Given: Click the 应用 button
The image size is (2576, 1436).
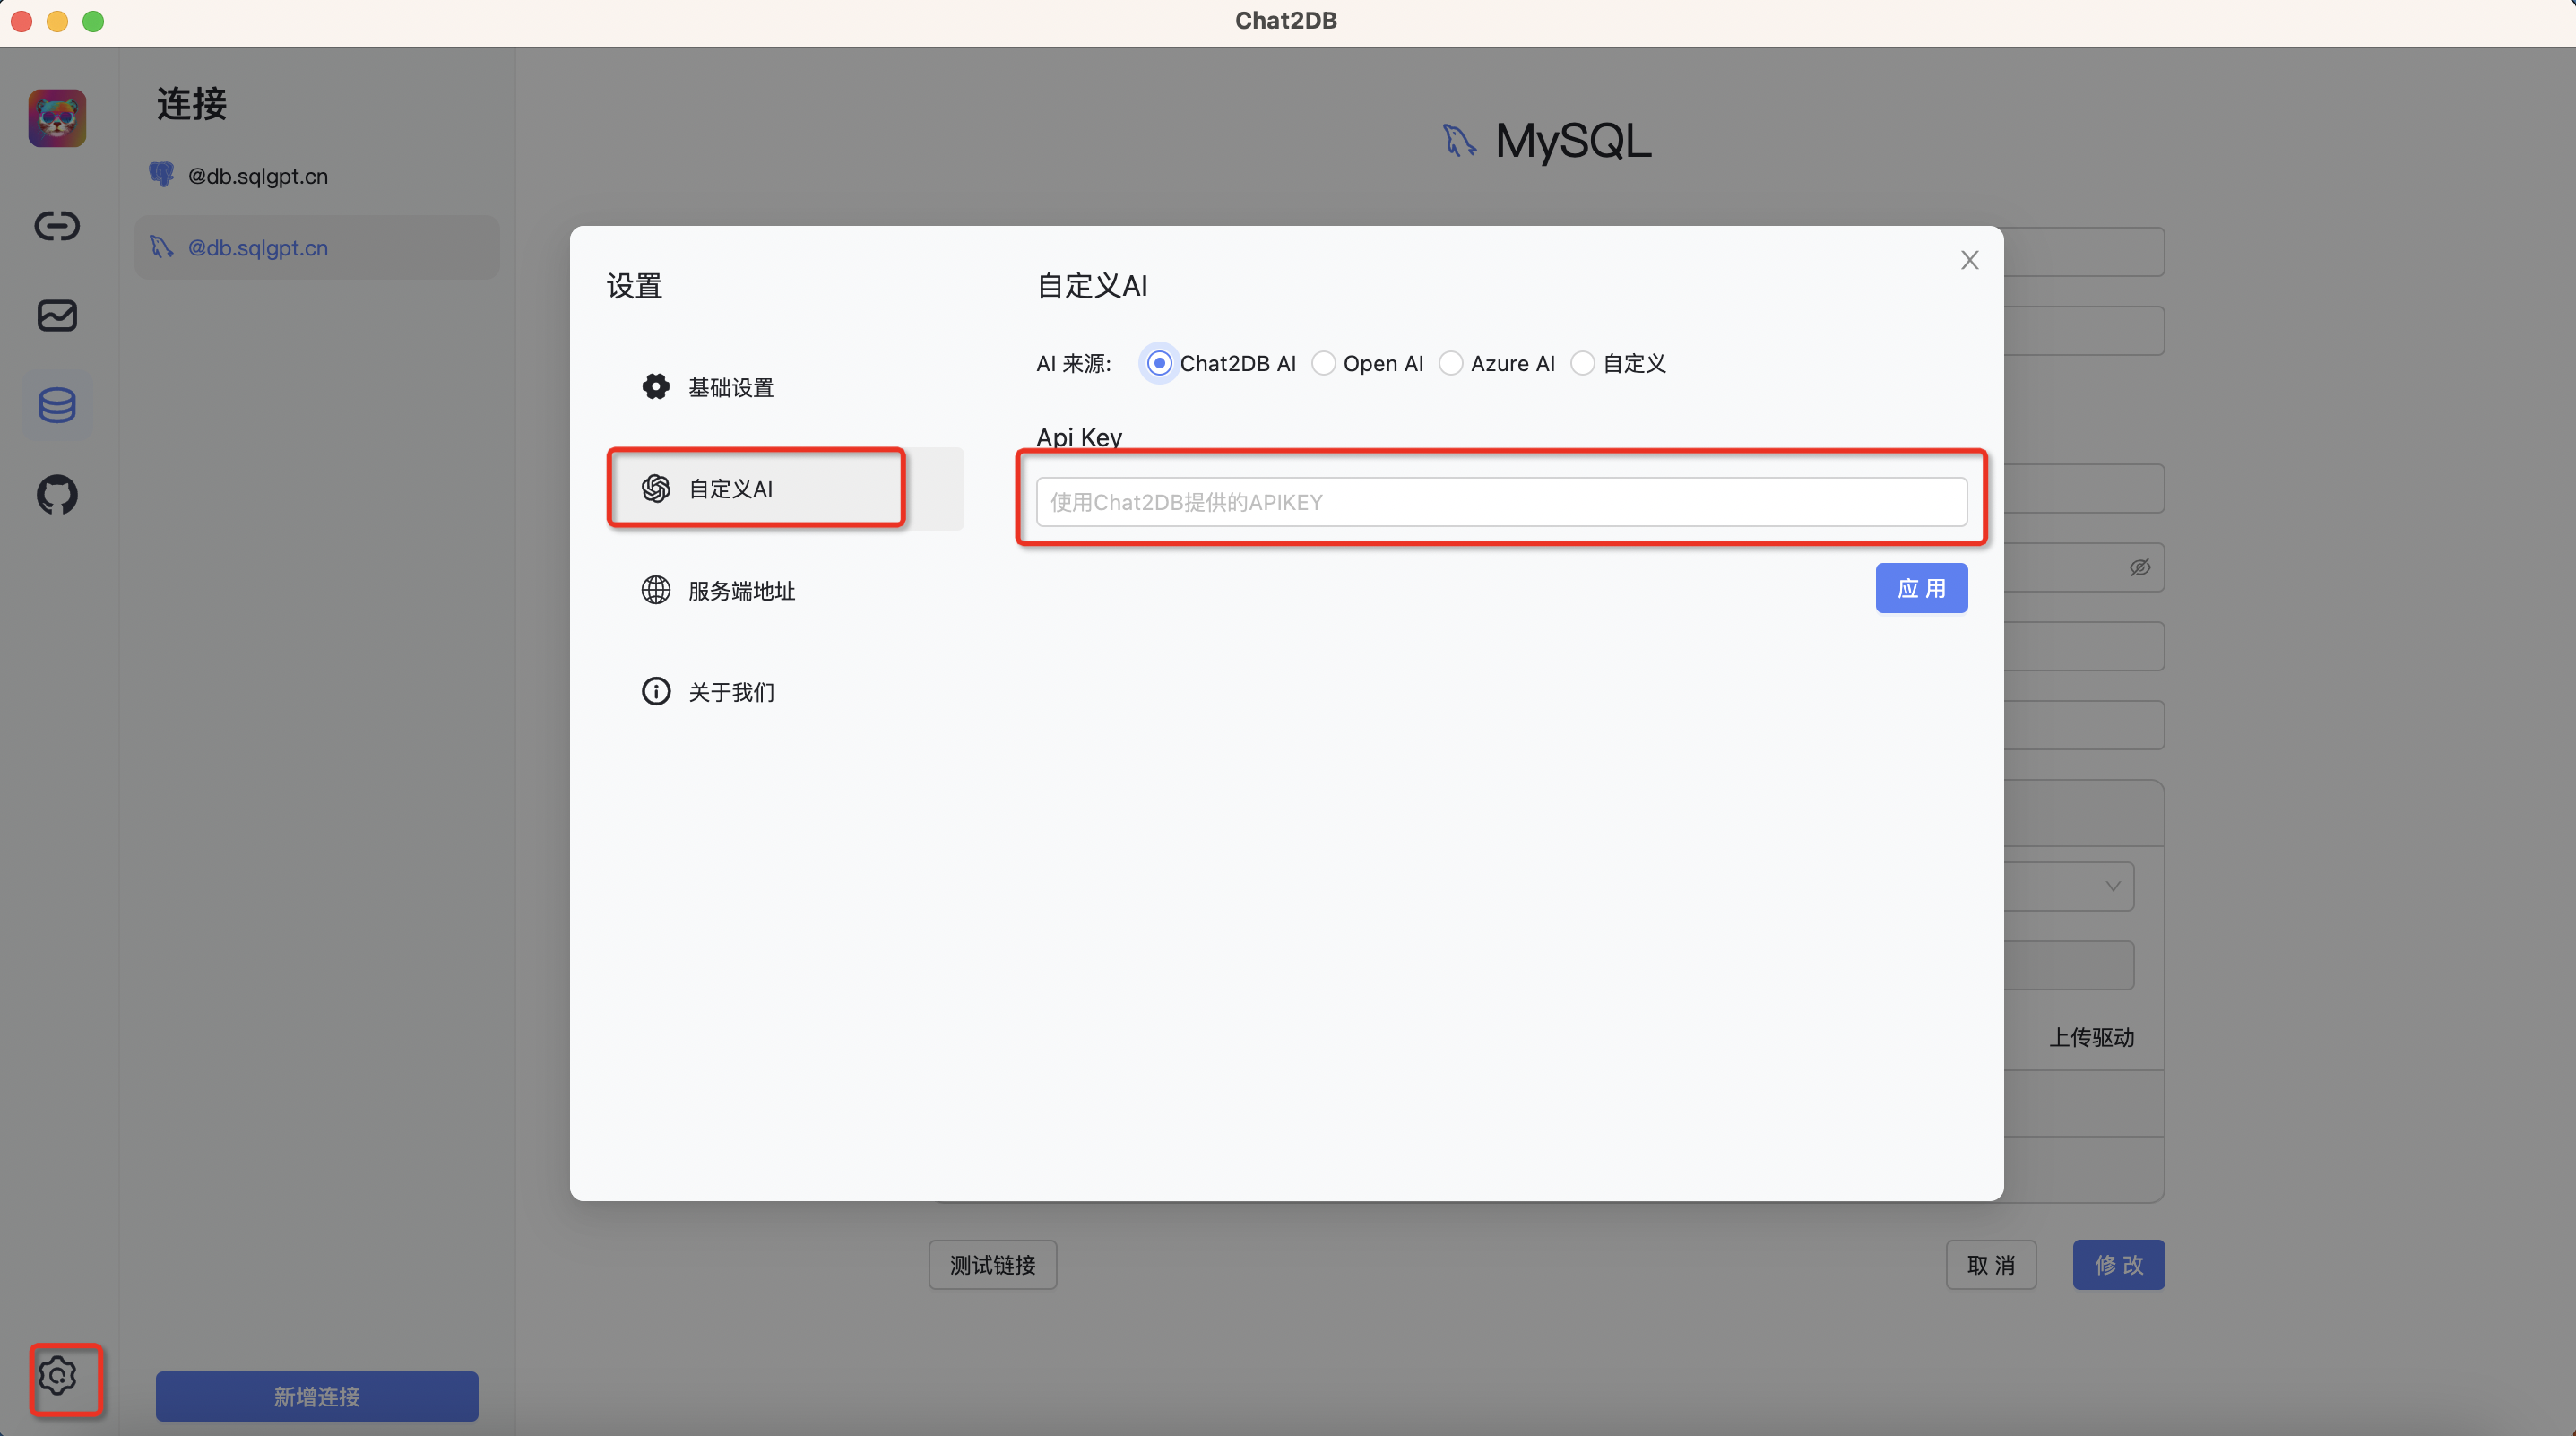Looking at the screenshot, I should pos(1921,588).
